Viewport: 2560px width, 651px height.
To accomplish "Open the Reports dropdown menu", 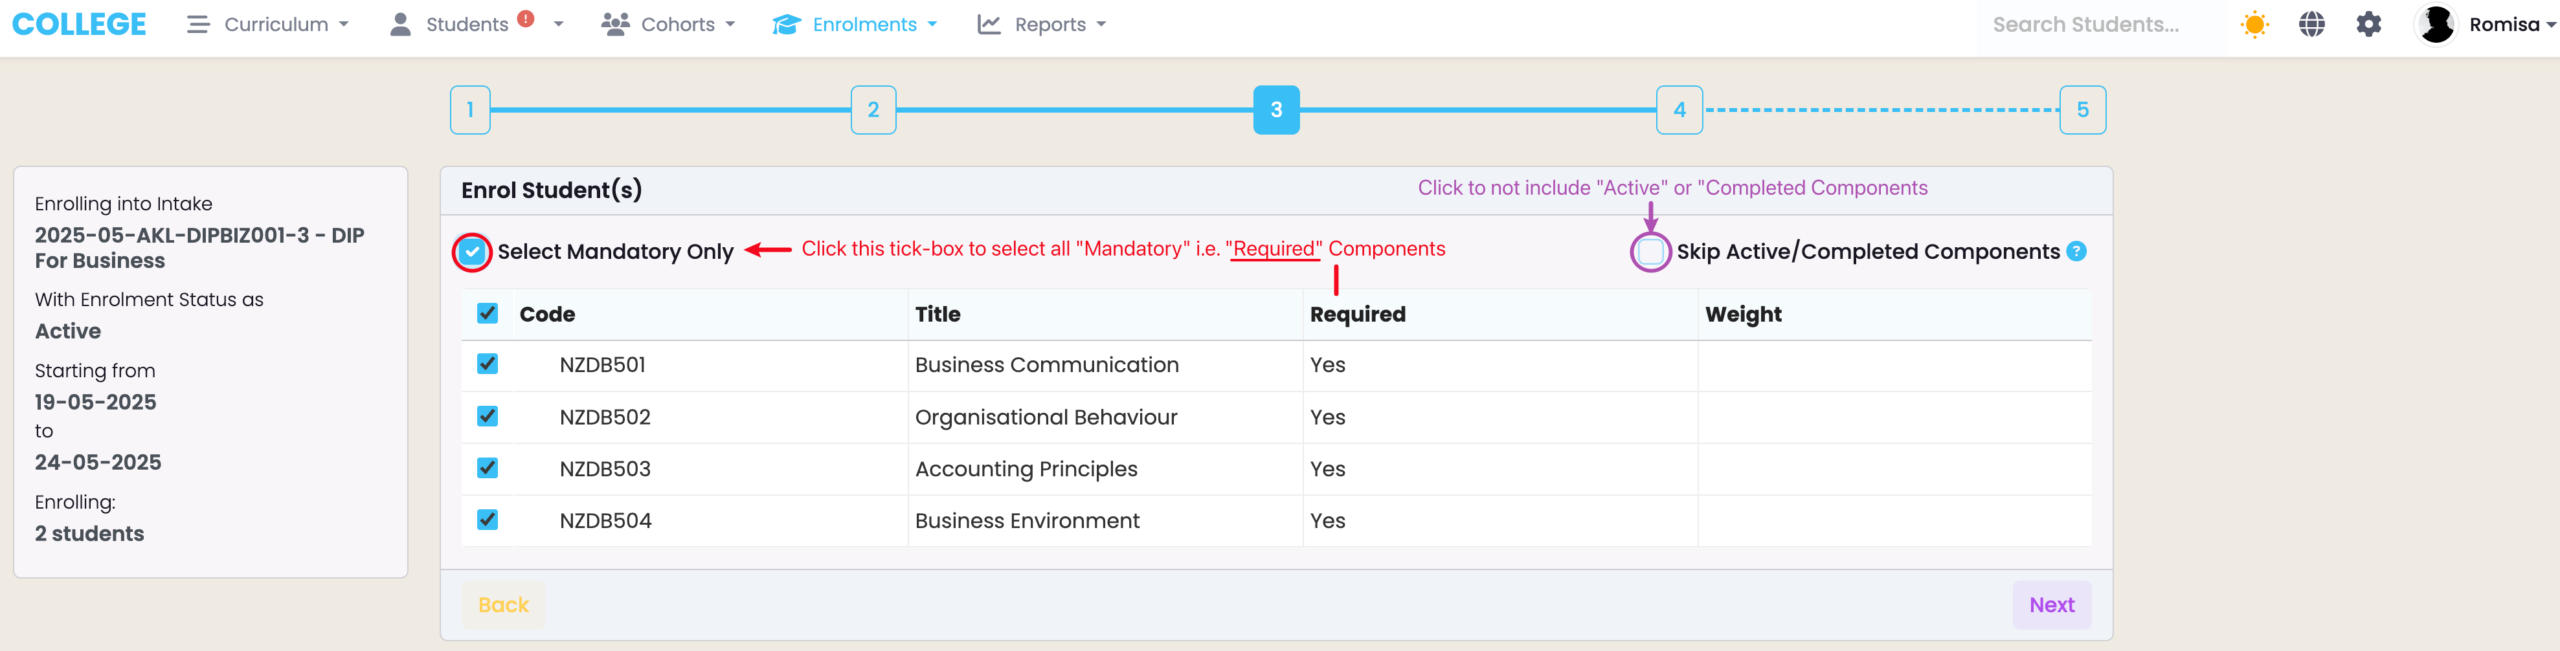I will [1042, 24].
